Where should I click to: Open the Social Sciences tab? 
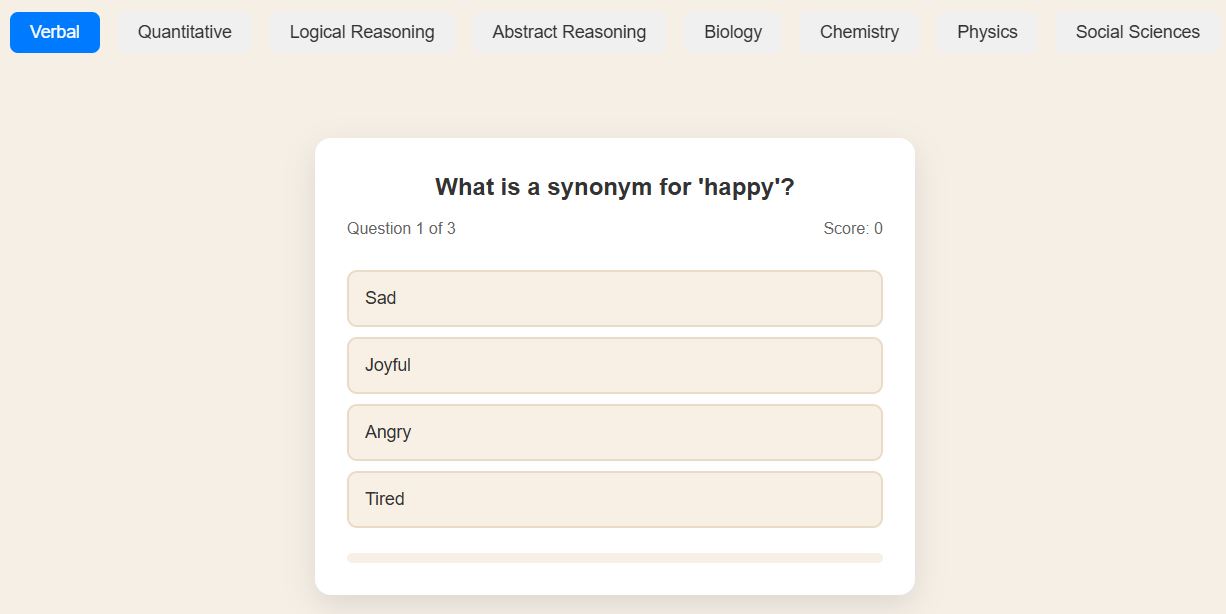coord(1138,32)
